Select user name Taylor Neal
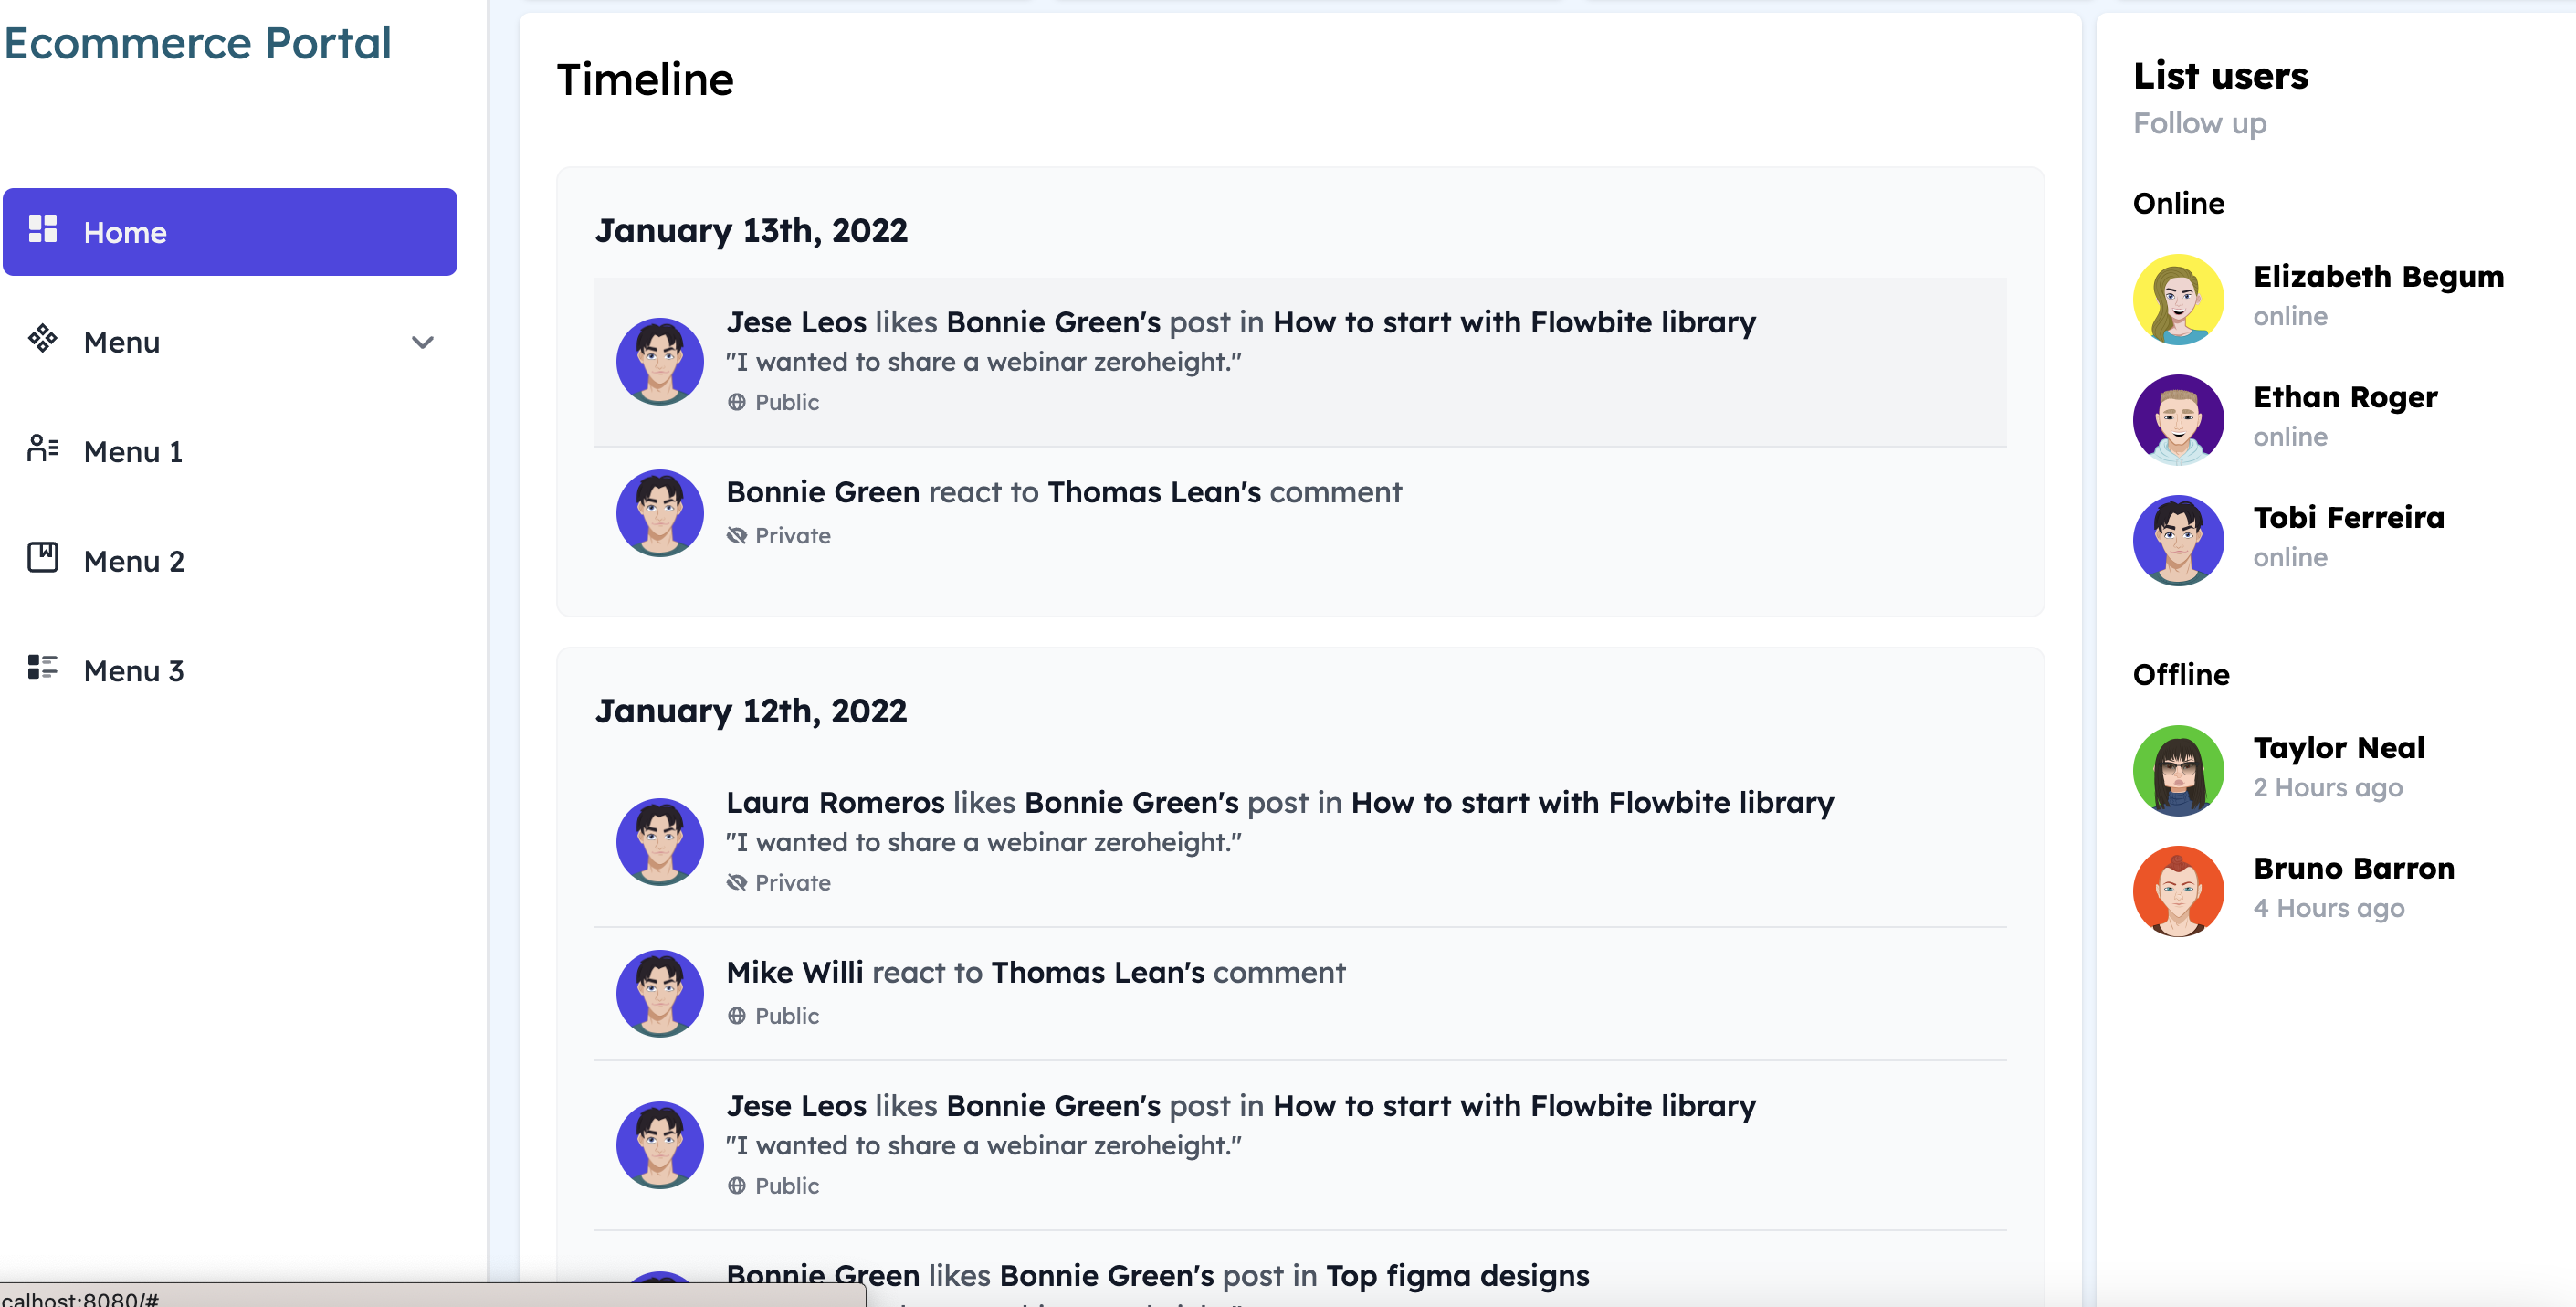This screenshot has height=1307, width=2576. (2339, 748)
